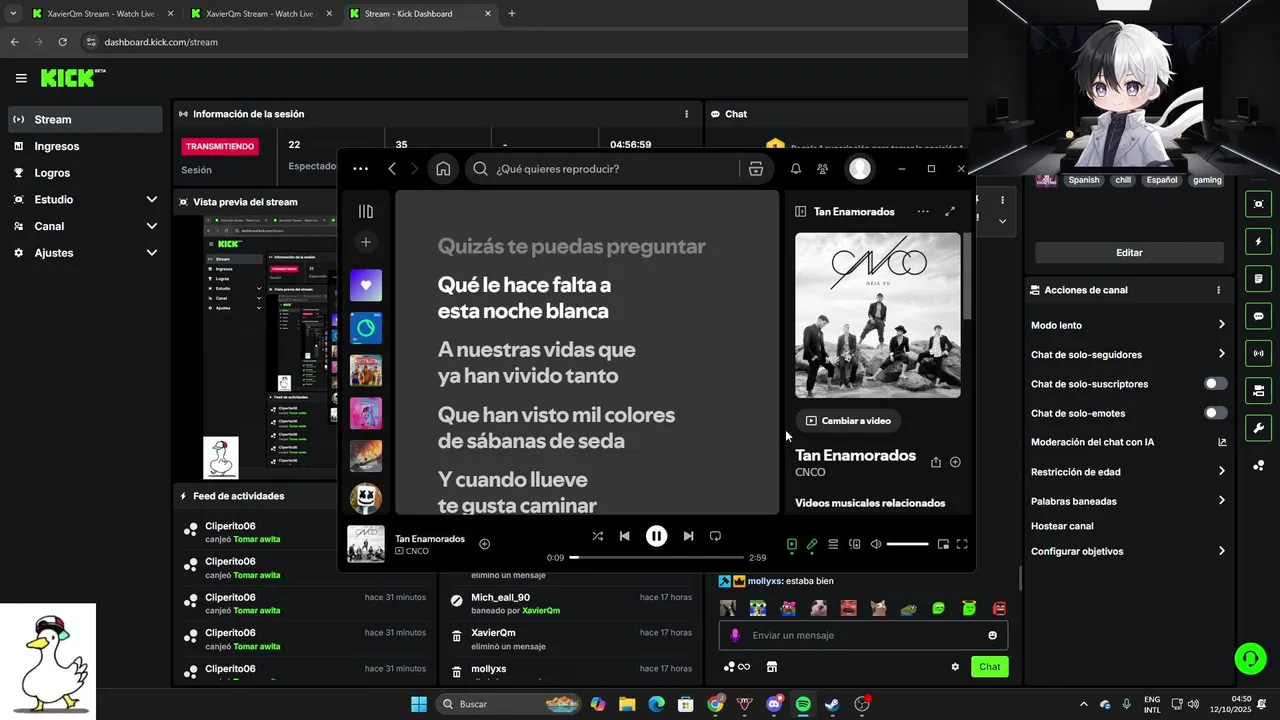Open Ingresos in Kick sidebar
This screenshot has height=720, width=1280.
tap(84, 146)
